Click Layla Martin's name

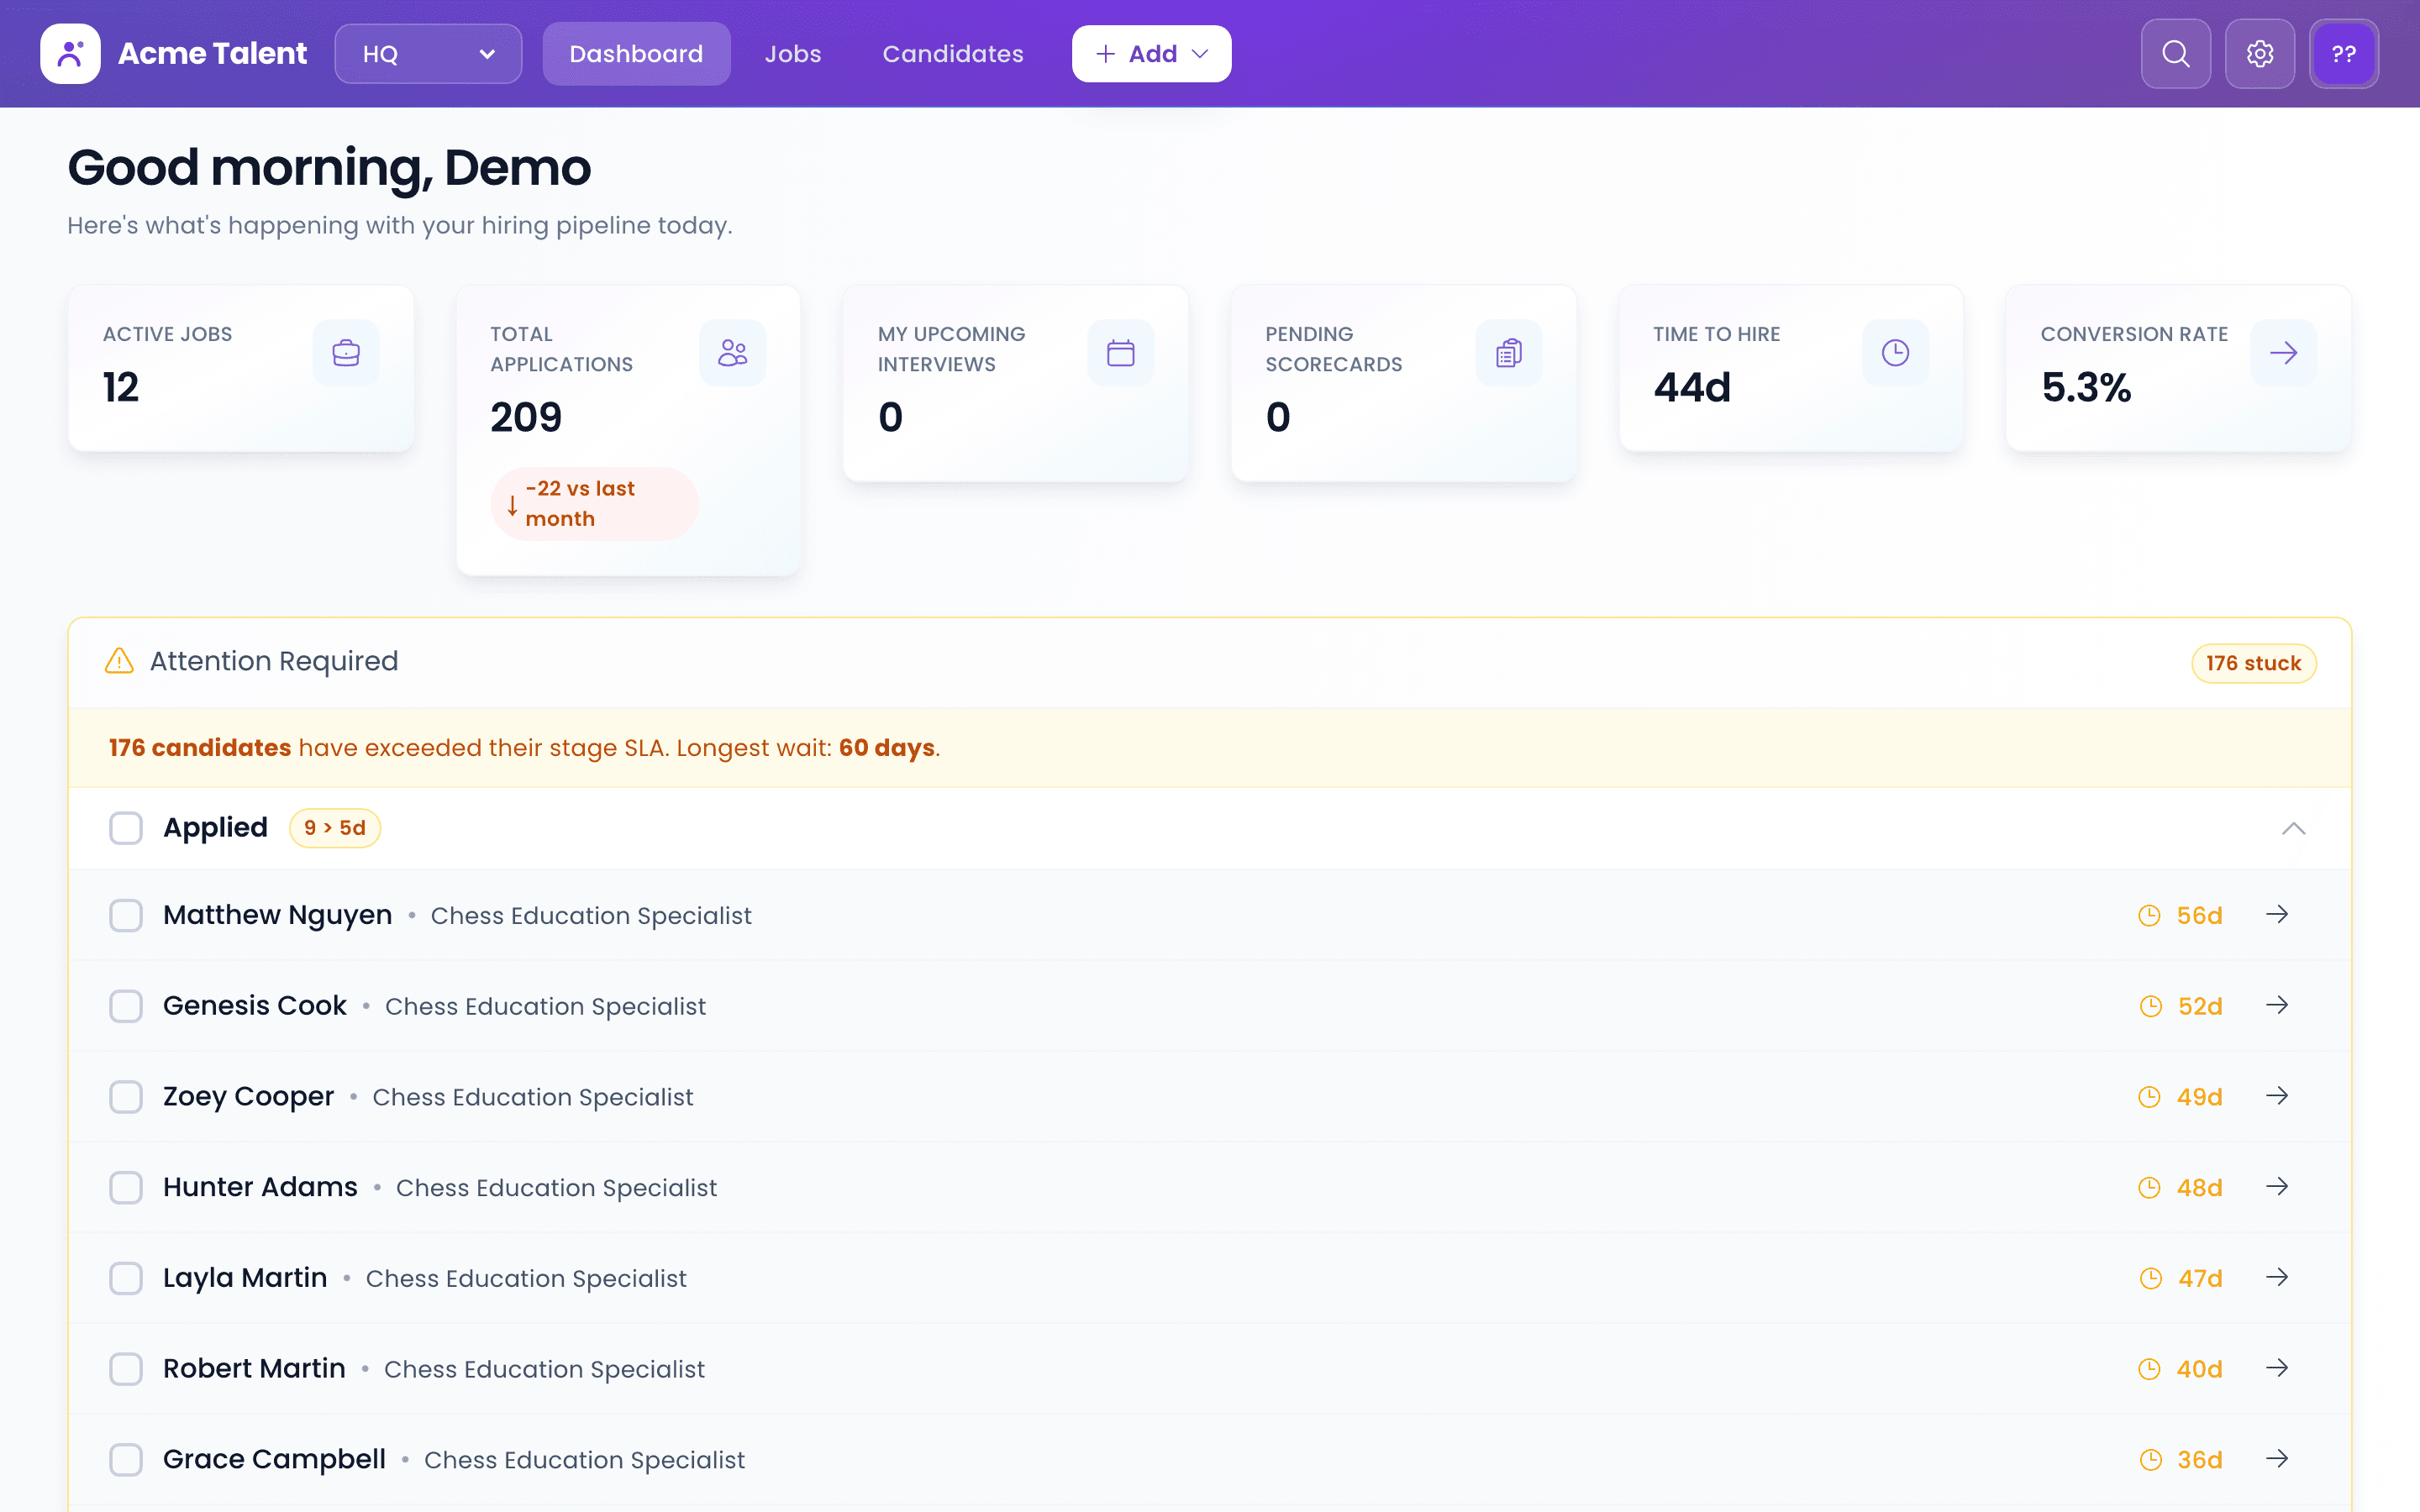point(245,1278)
